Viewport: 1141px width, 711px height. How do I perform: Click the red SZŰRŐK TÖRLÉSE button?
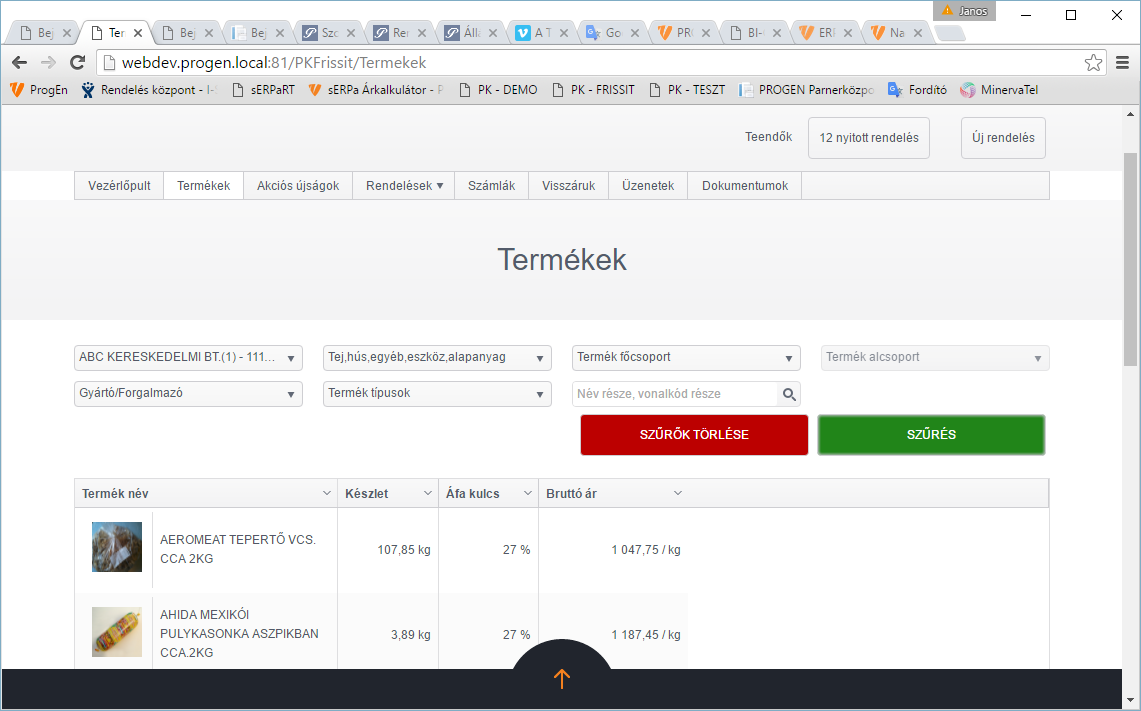click(694, 434)
